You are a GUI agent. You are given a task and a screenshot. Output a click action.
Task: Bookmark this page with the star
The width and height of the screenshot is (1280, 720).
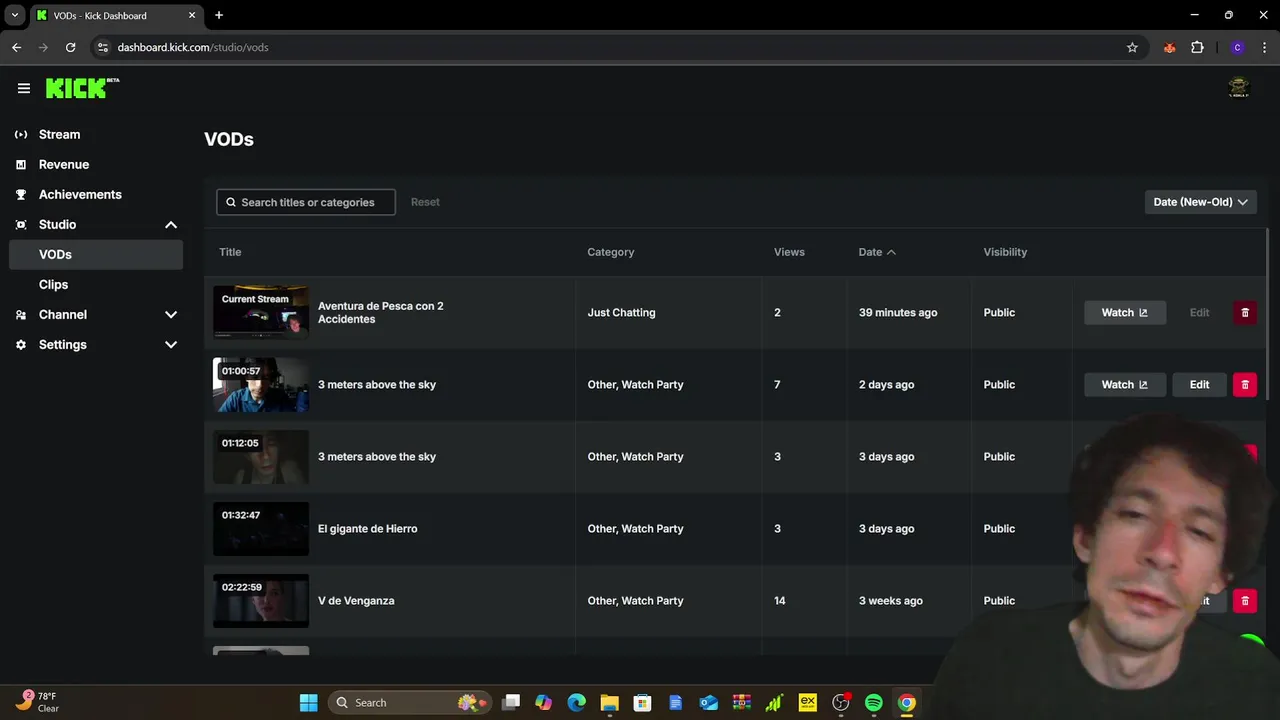tap(1132, 47)
